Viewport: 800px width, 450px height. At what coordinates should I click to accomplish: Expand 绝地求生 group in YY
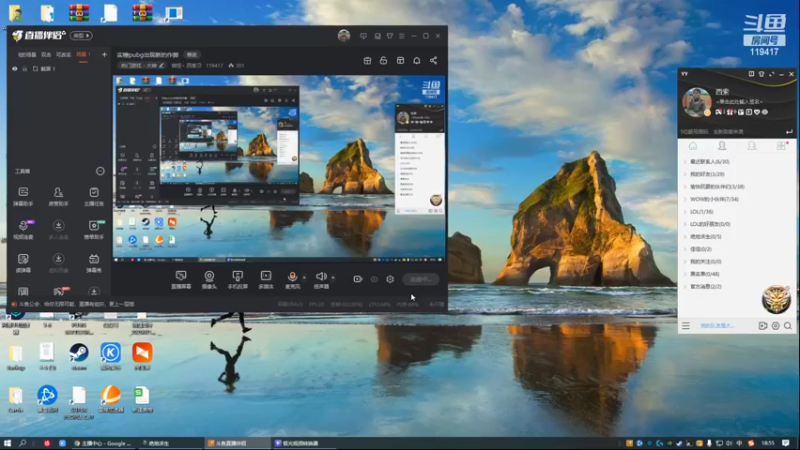(705, 237)
